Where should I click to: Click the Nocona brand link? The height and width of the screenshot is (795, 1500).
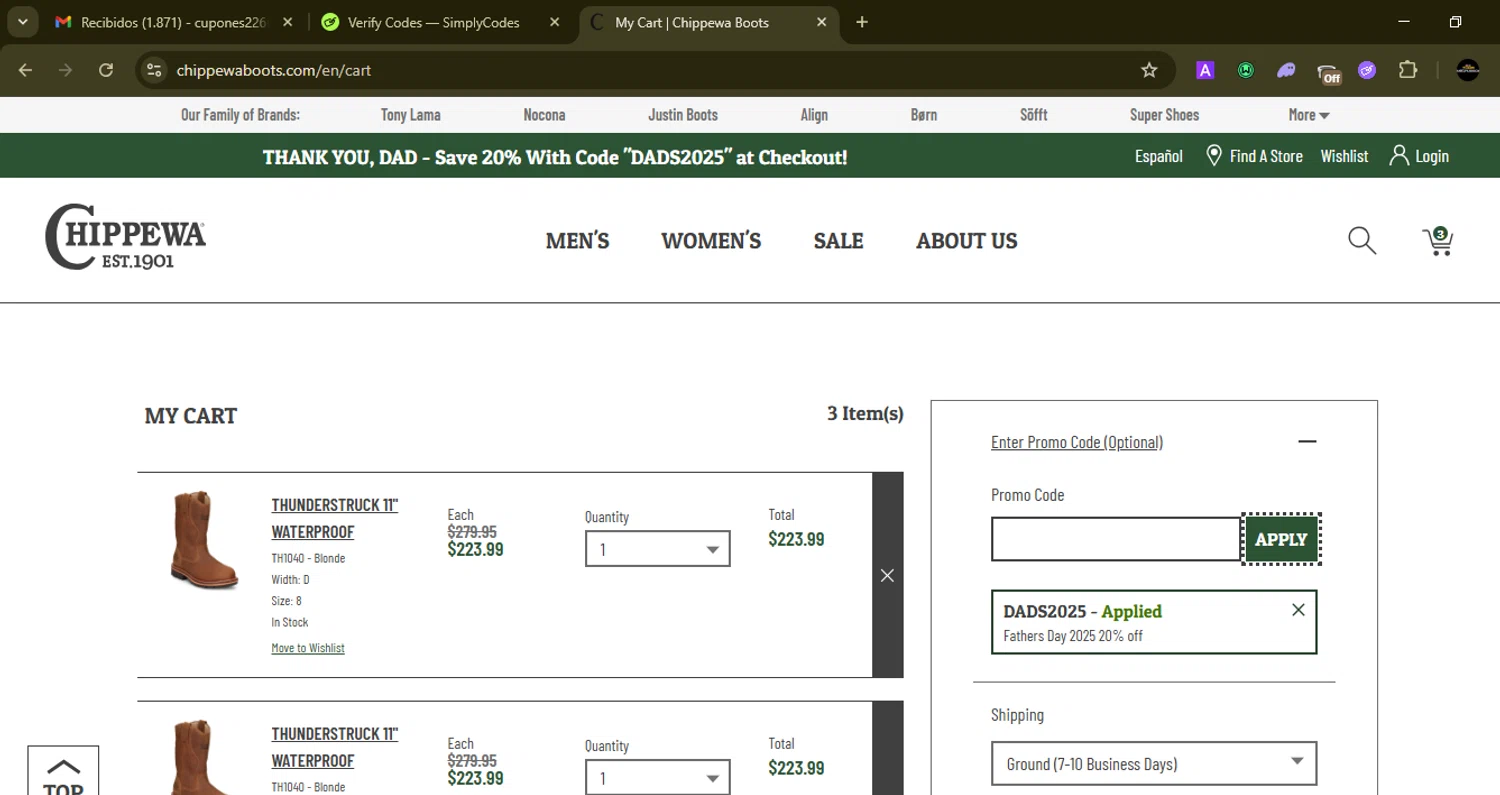[544, 115]
